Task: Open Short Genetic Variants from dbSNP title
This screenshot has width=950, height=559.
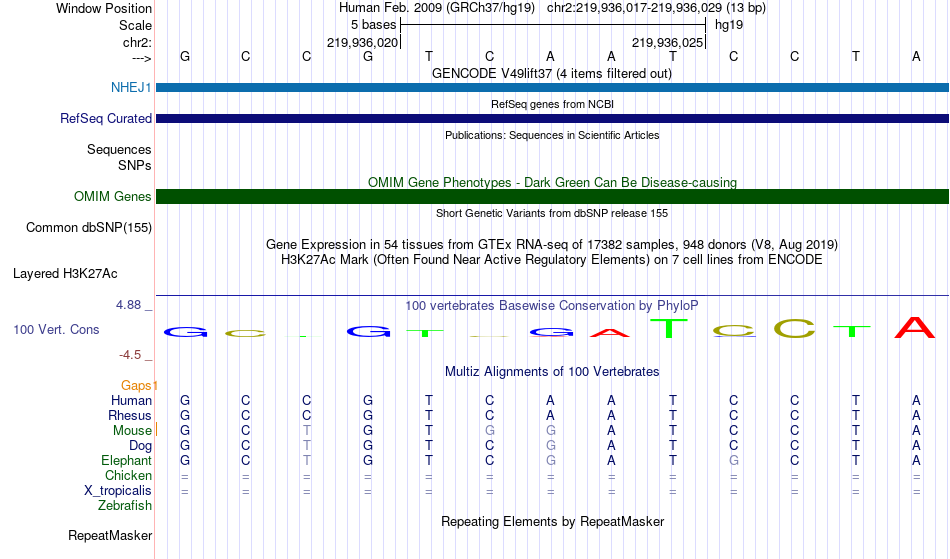Action: pos(552,213)
